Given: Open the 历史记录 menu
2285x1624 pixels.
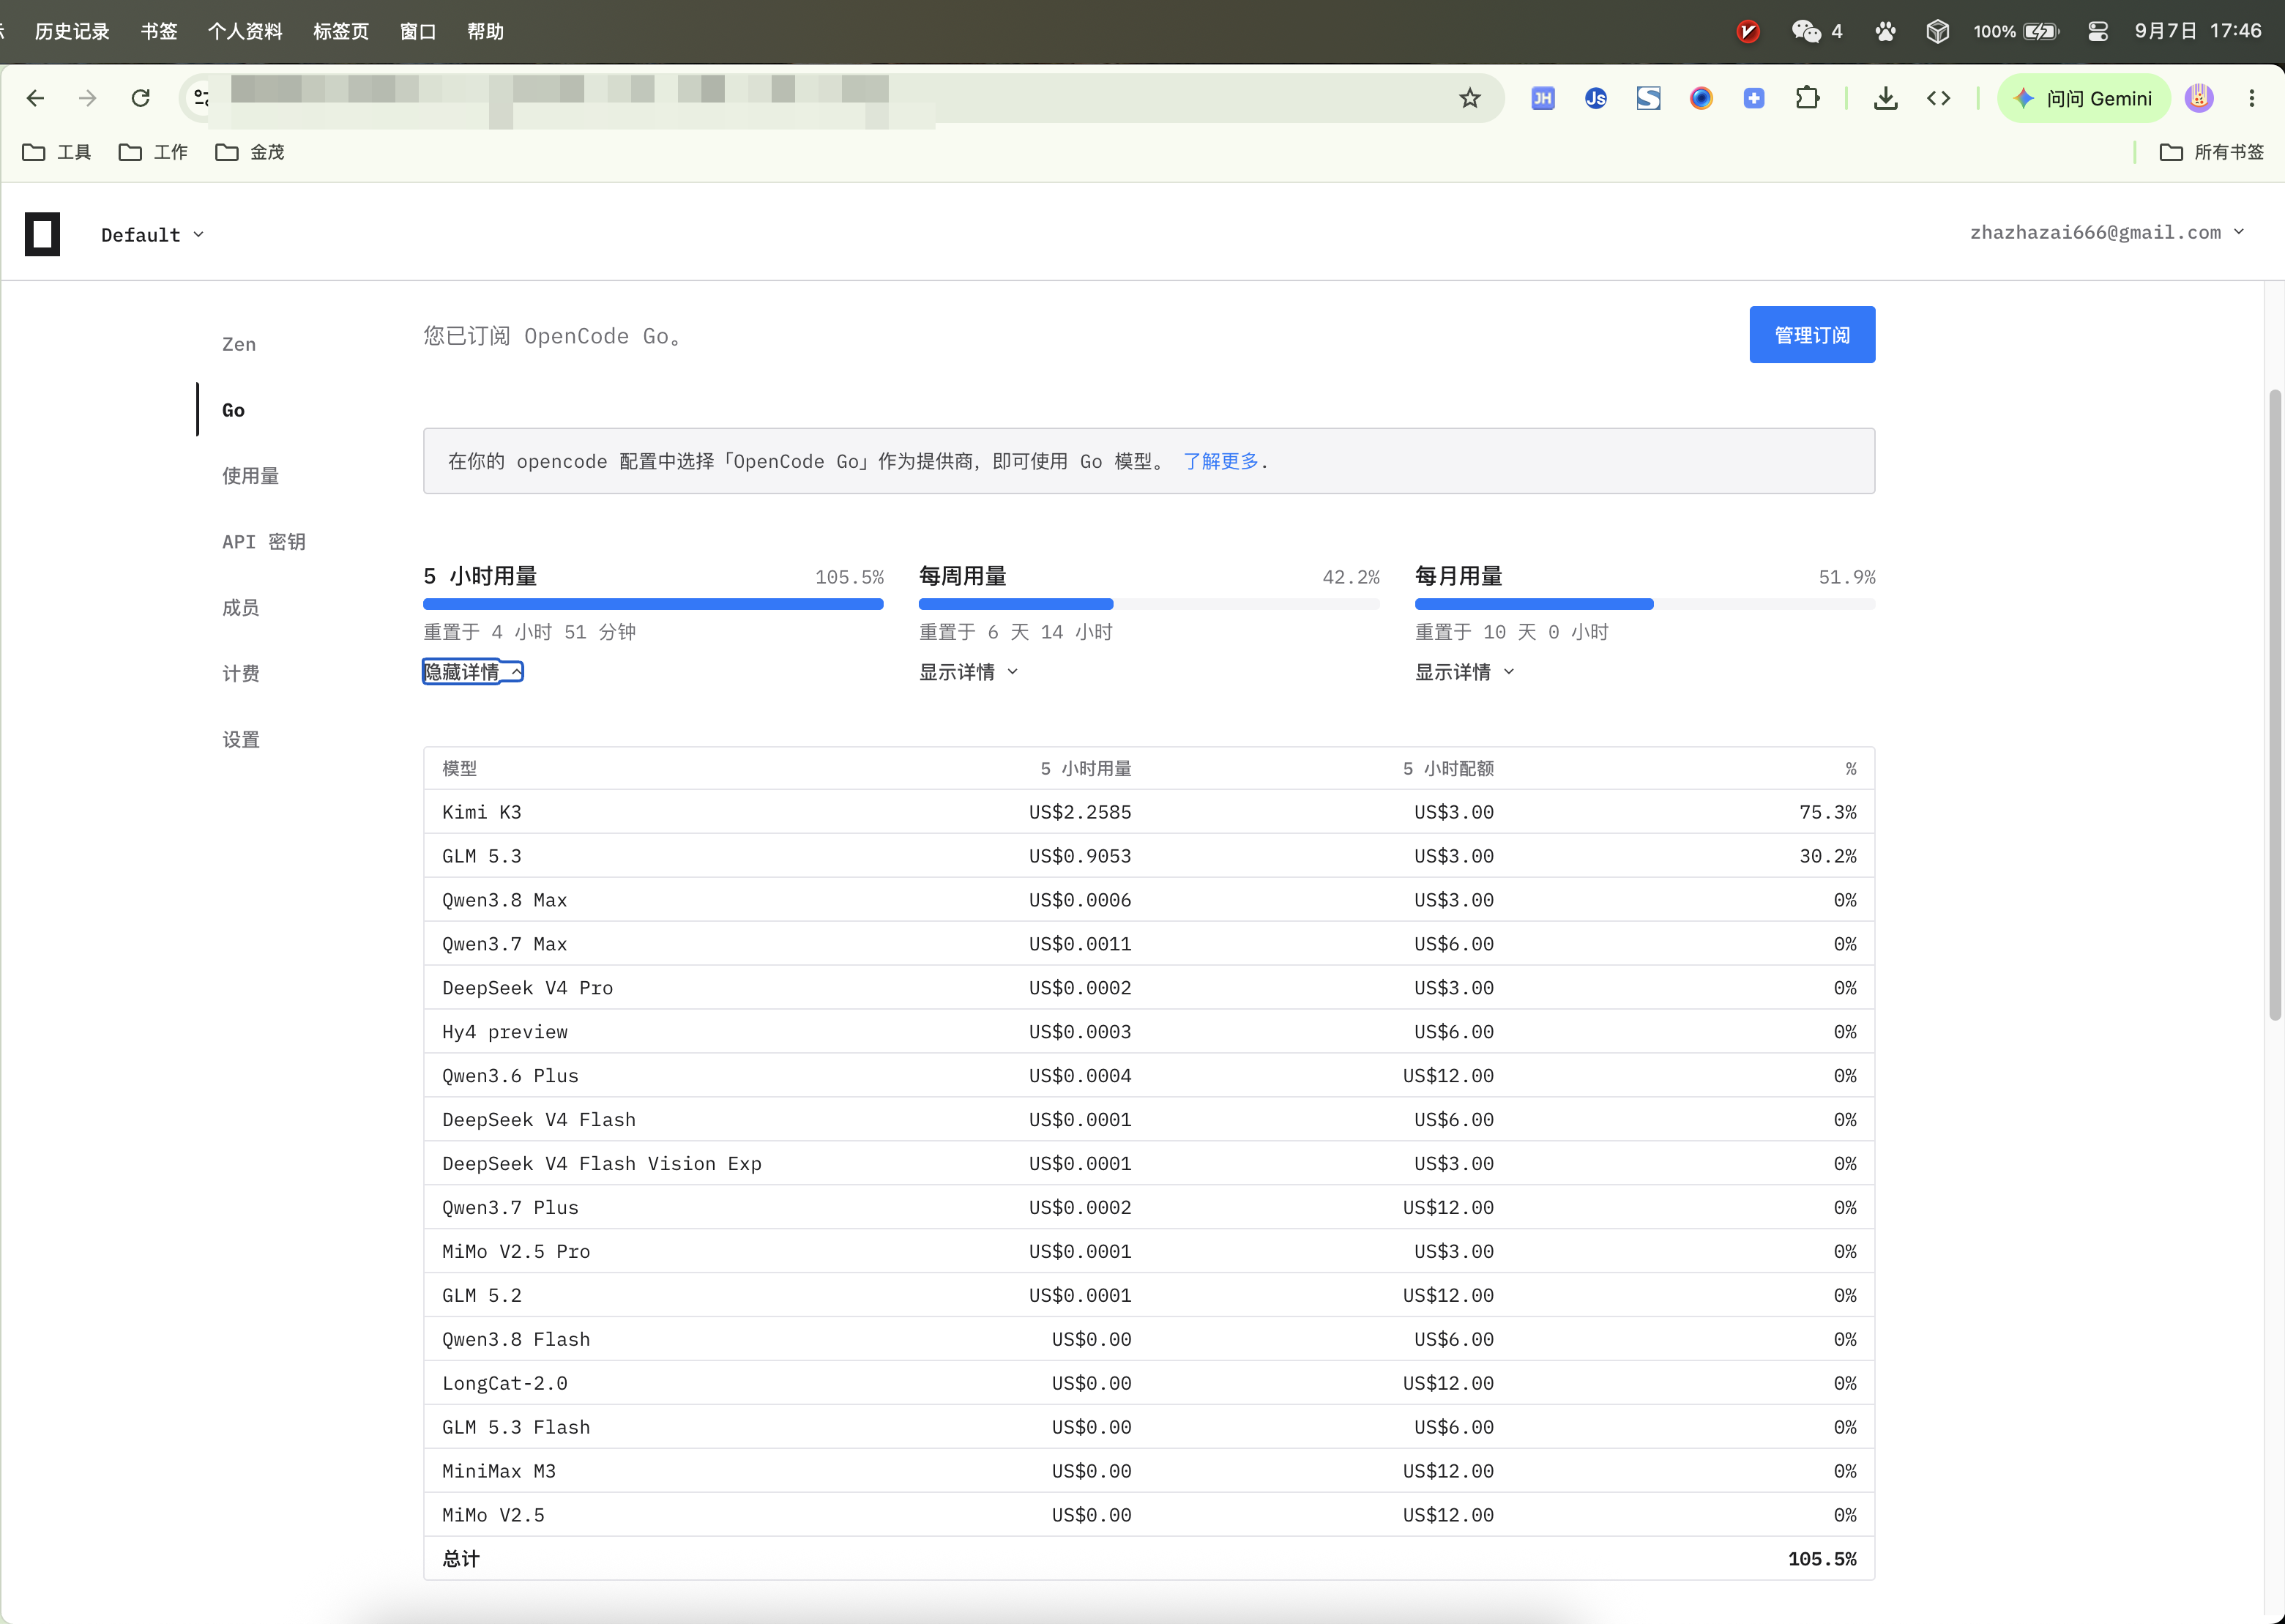Looking at the screenshot, I should (72, 31).
